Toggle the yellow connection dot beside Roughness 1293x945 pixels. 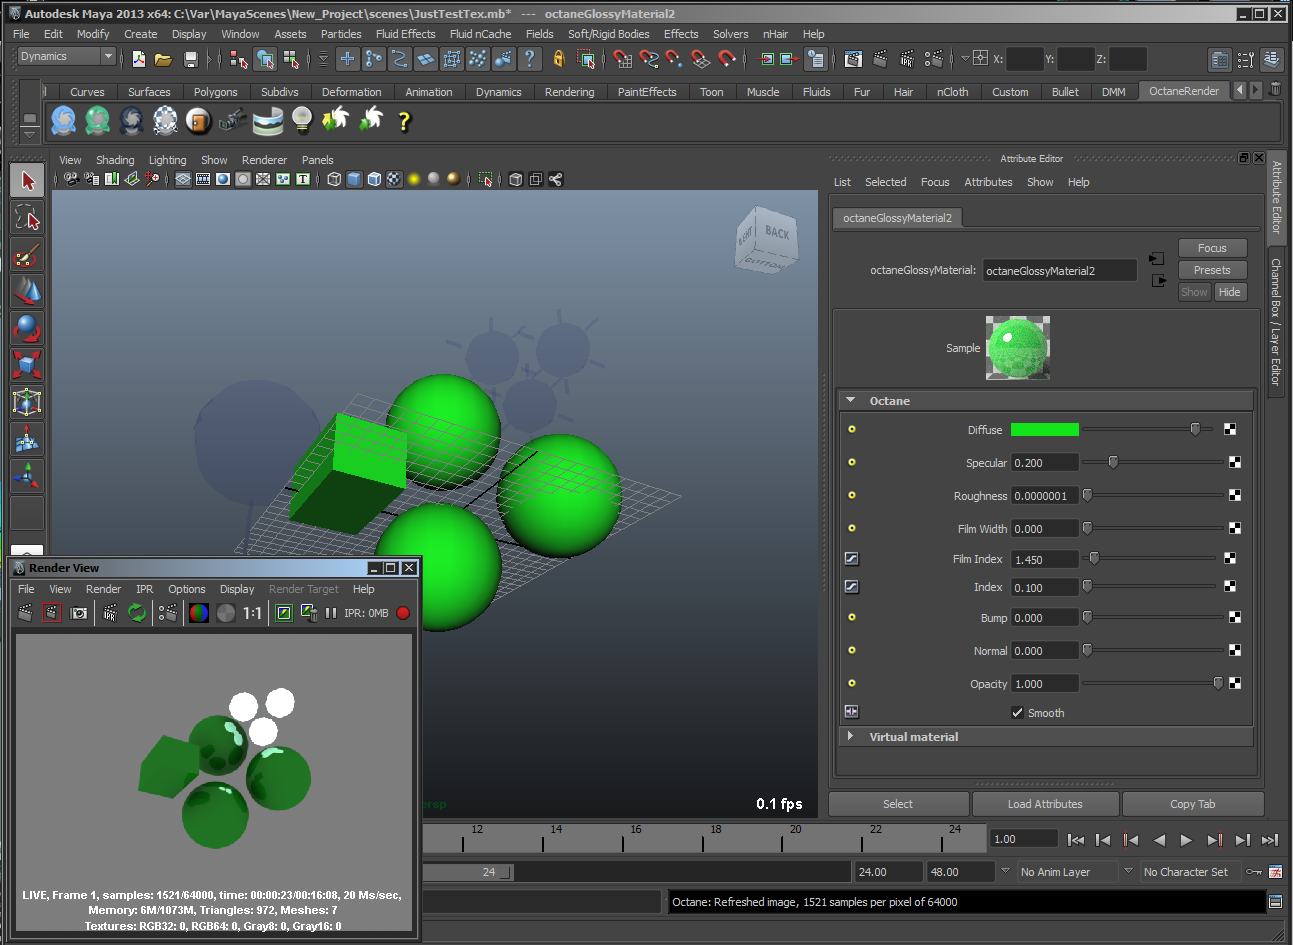pos(852,495)
